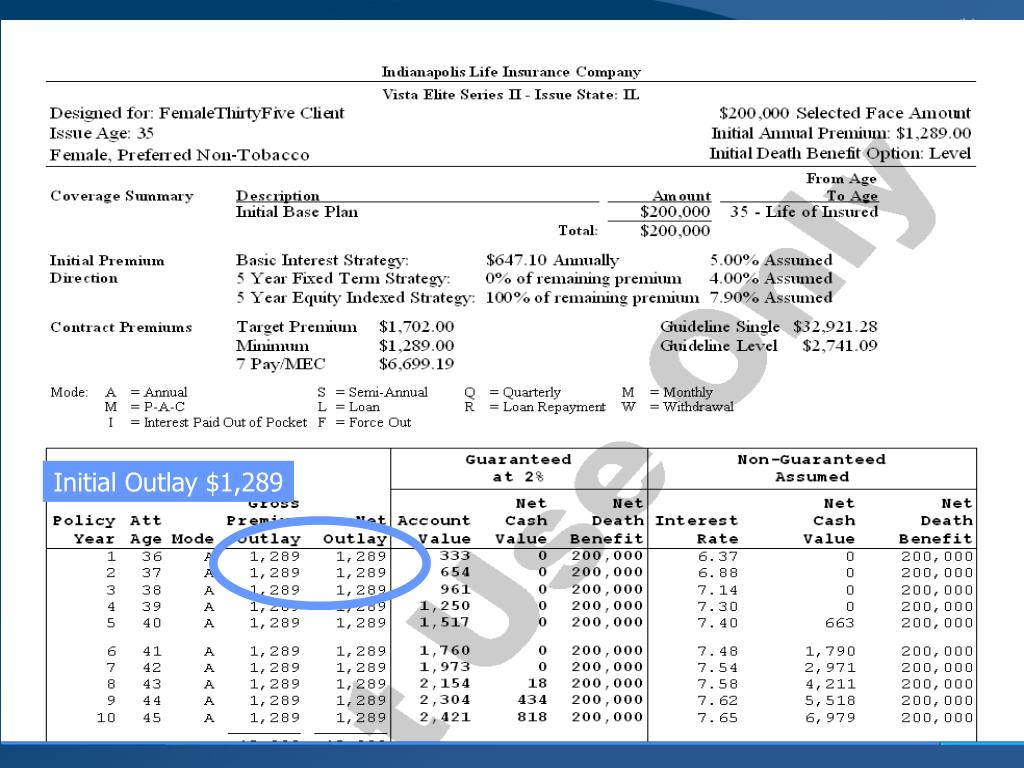Select Guideline Single value '$32,921.28'
This screenshot has width=1024, height=768.
[x=835, y=327]
